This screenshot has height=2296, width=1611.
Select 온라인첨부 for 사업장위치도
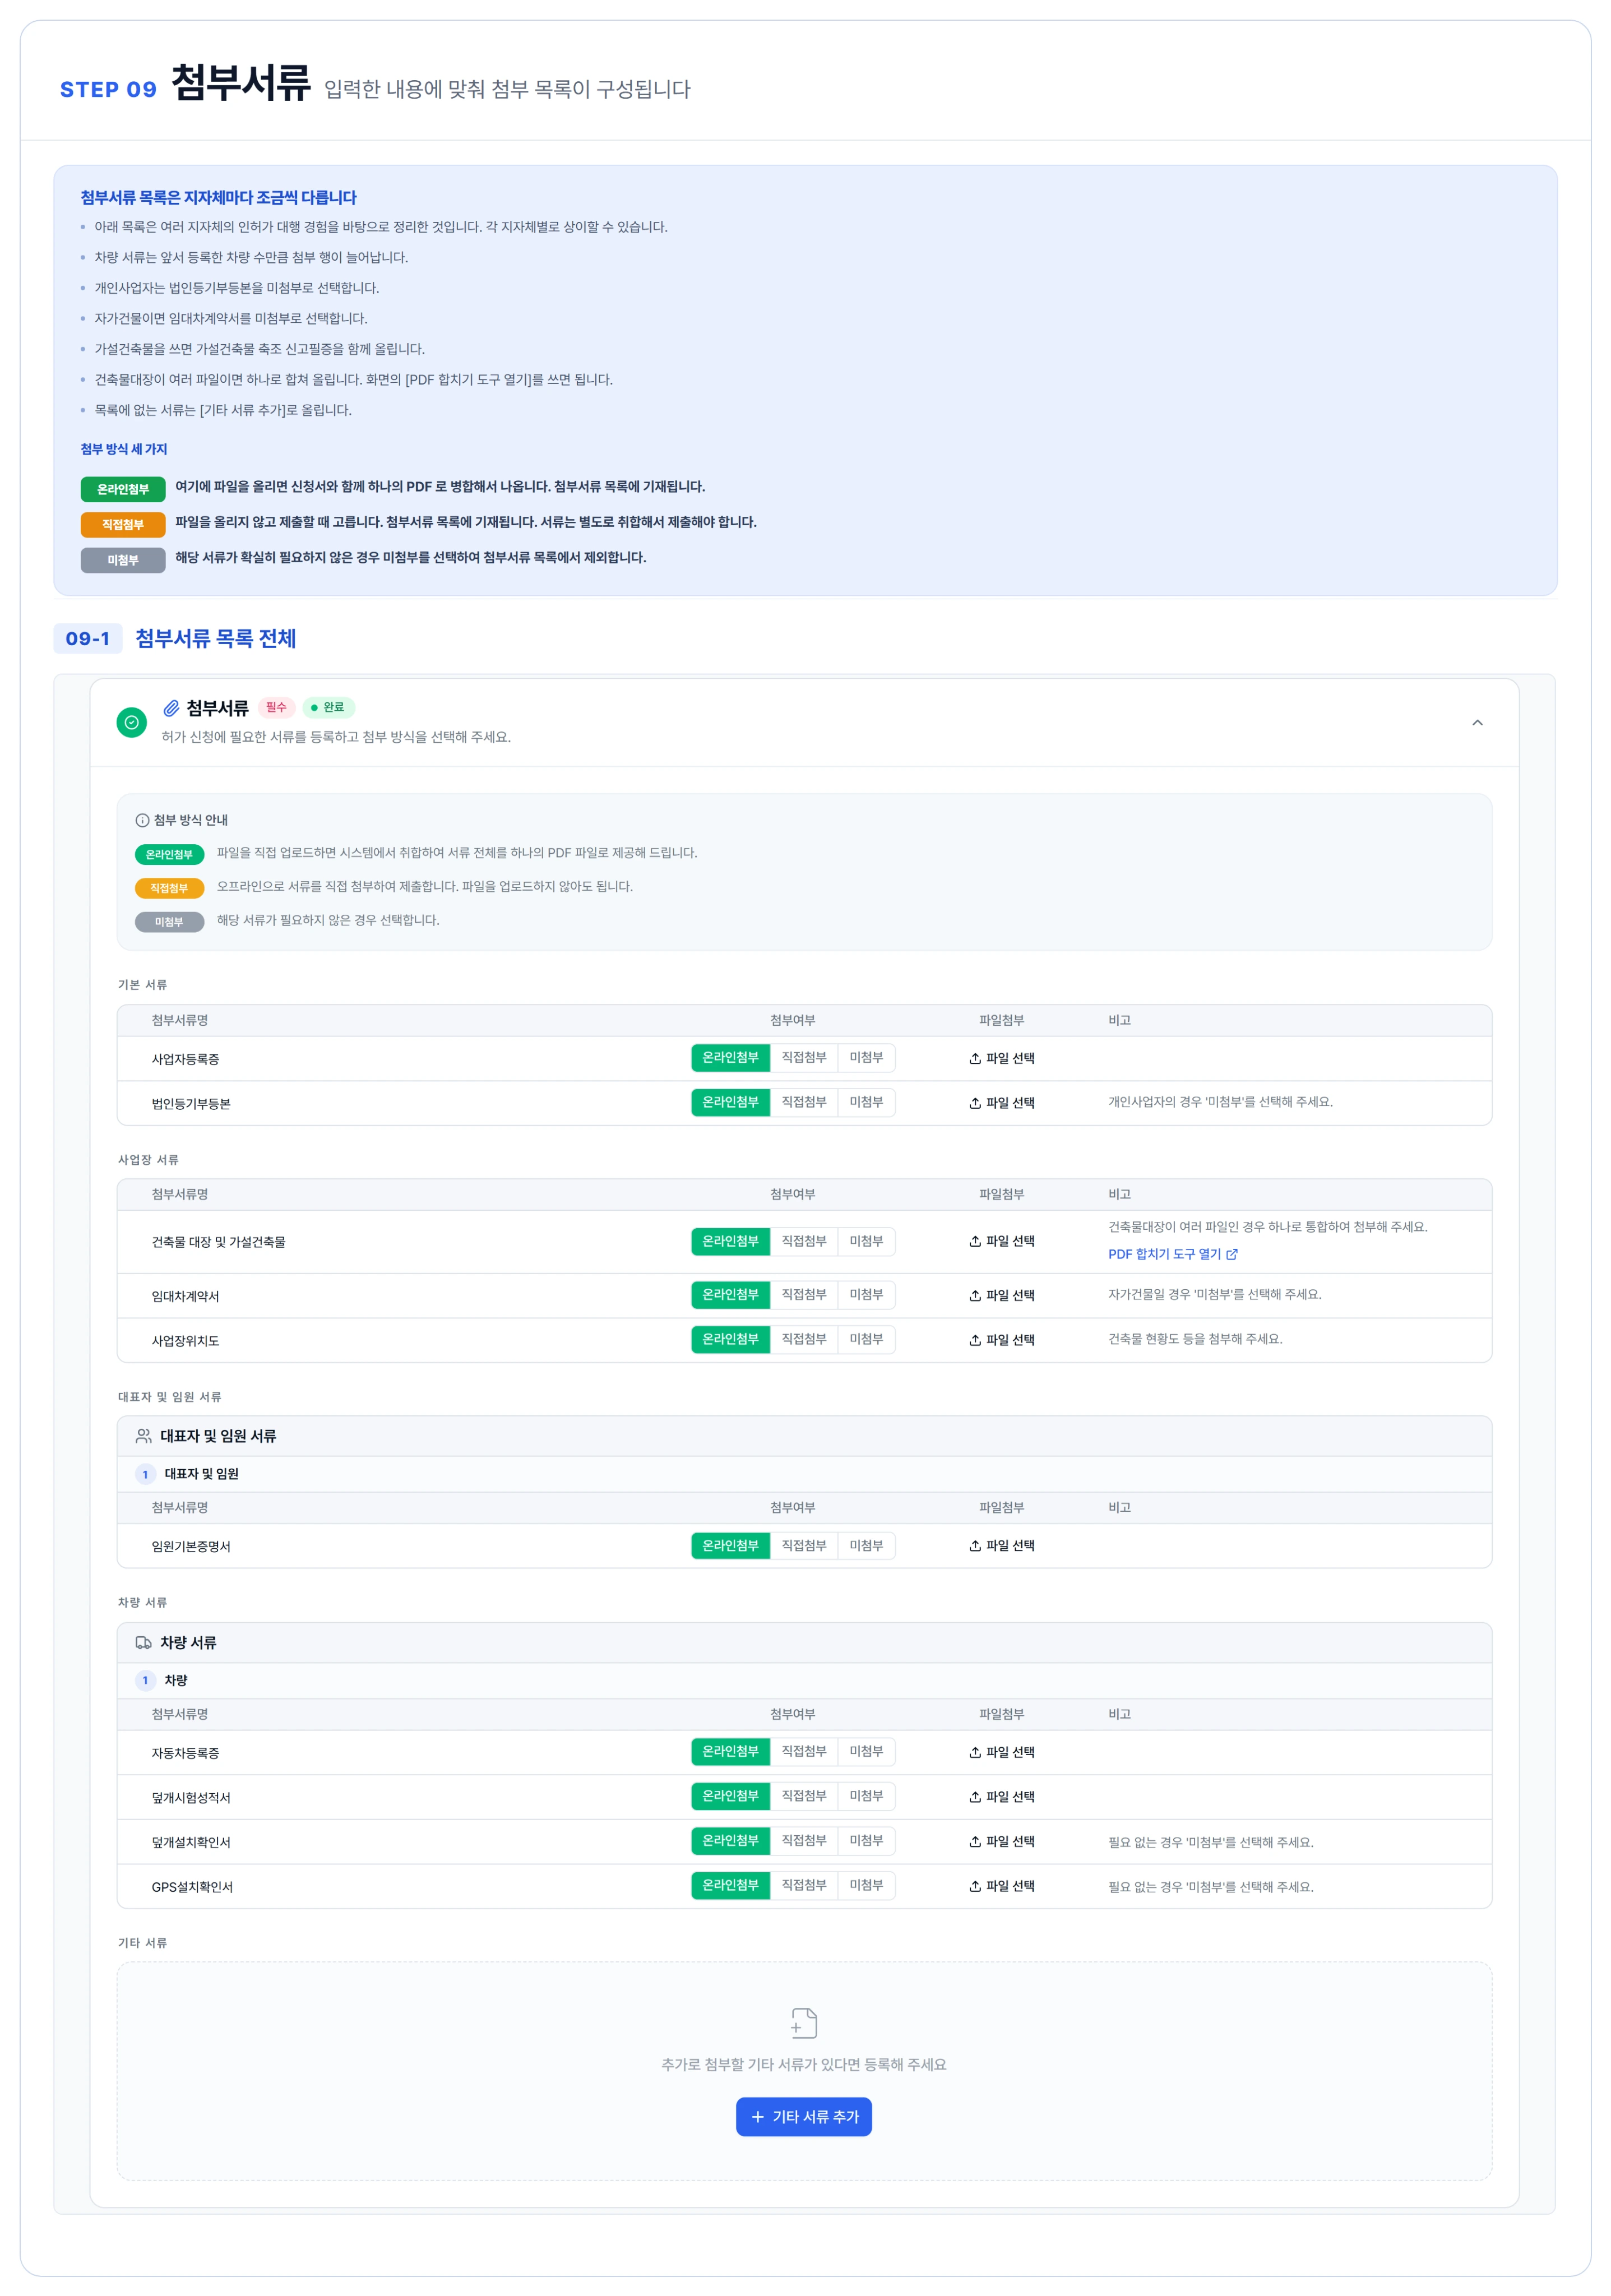click(730, 1340)
